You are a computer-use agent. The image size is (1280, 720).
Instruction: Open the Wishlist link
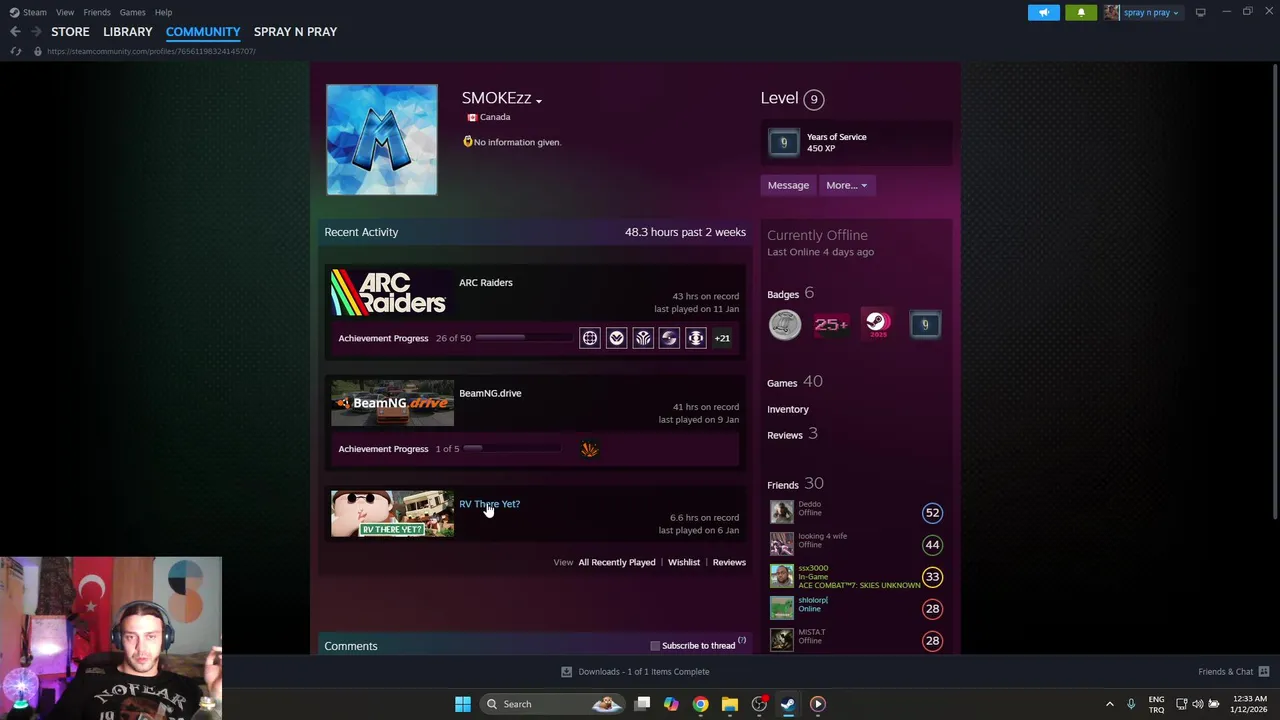[x=684, y=562]
